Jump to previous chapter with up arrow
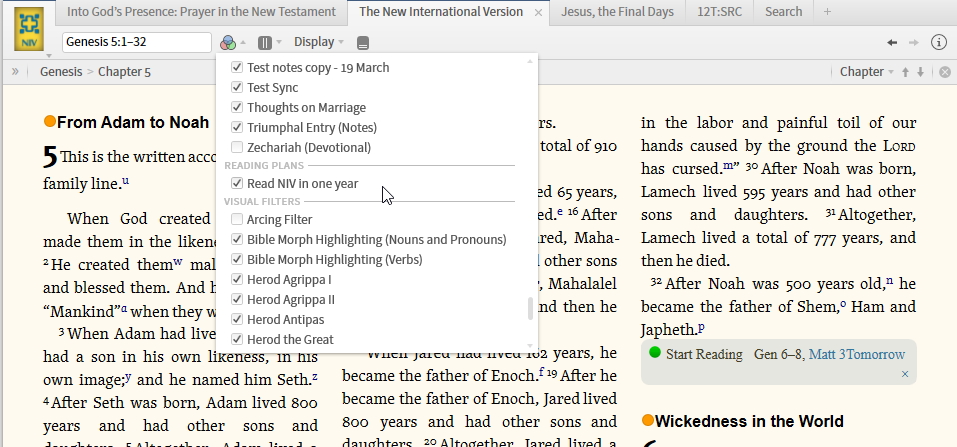The width and height of the screenshot is (957, 447). click(x=905, y=72)
